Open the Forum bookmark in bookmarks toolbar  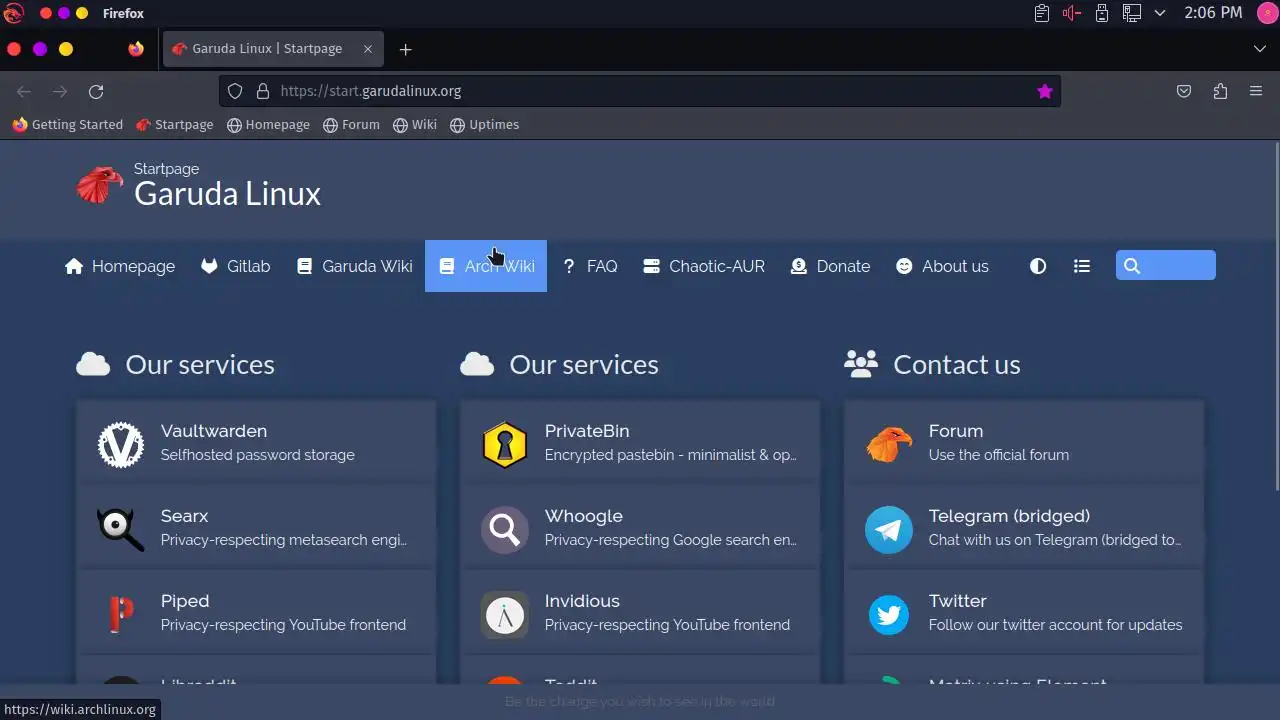pos(351,125)
